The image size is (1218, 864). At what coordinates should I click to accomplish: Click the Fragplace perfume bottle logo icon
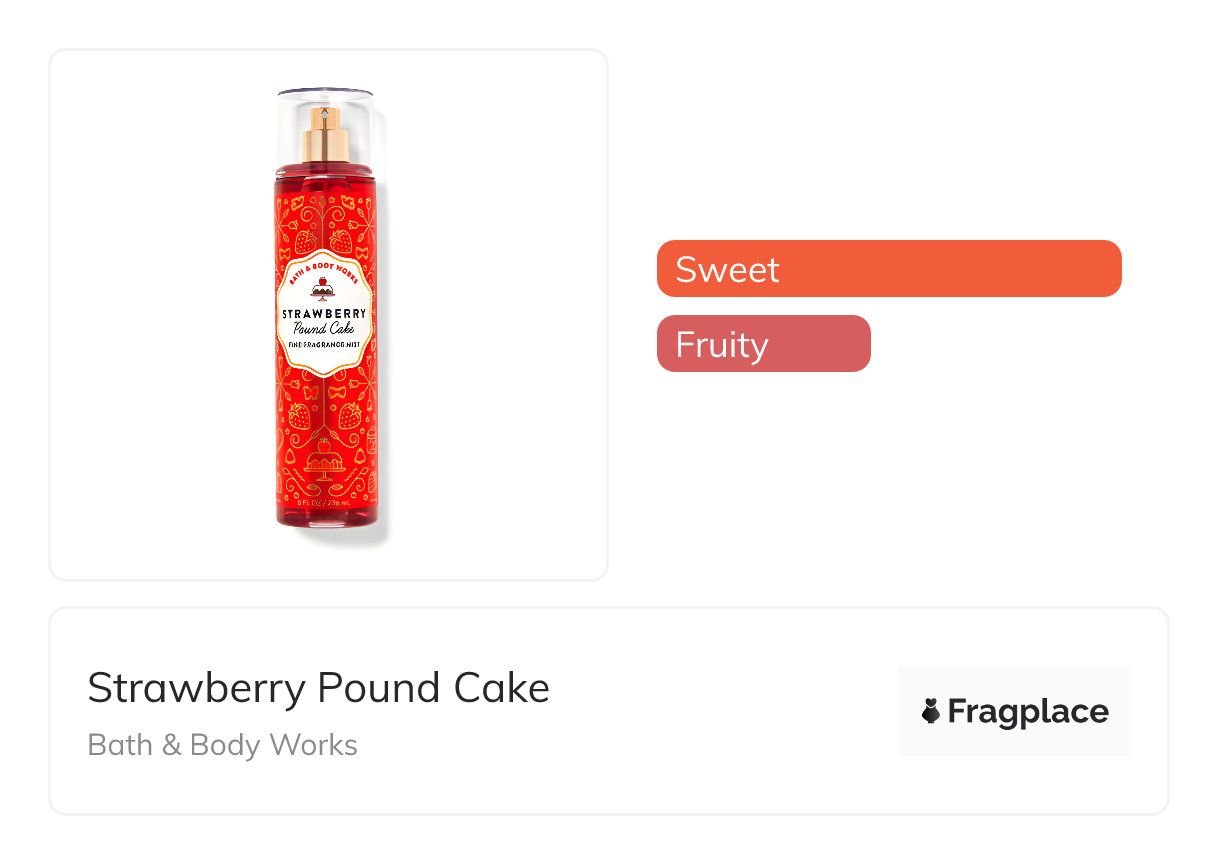[931, 711]
